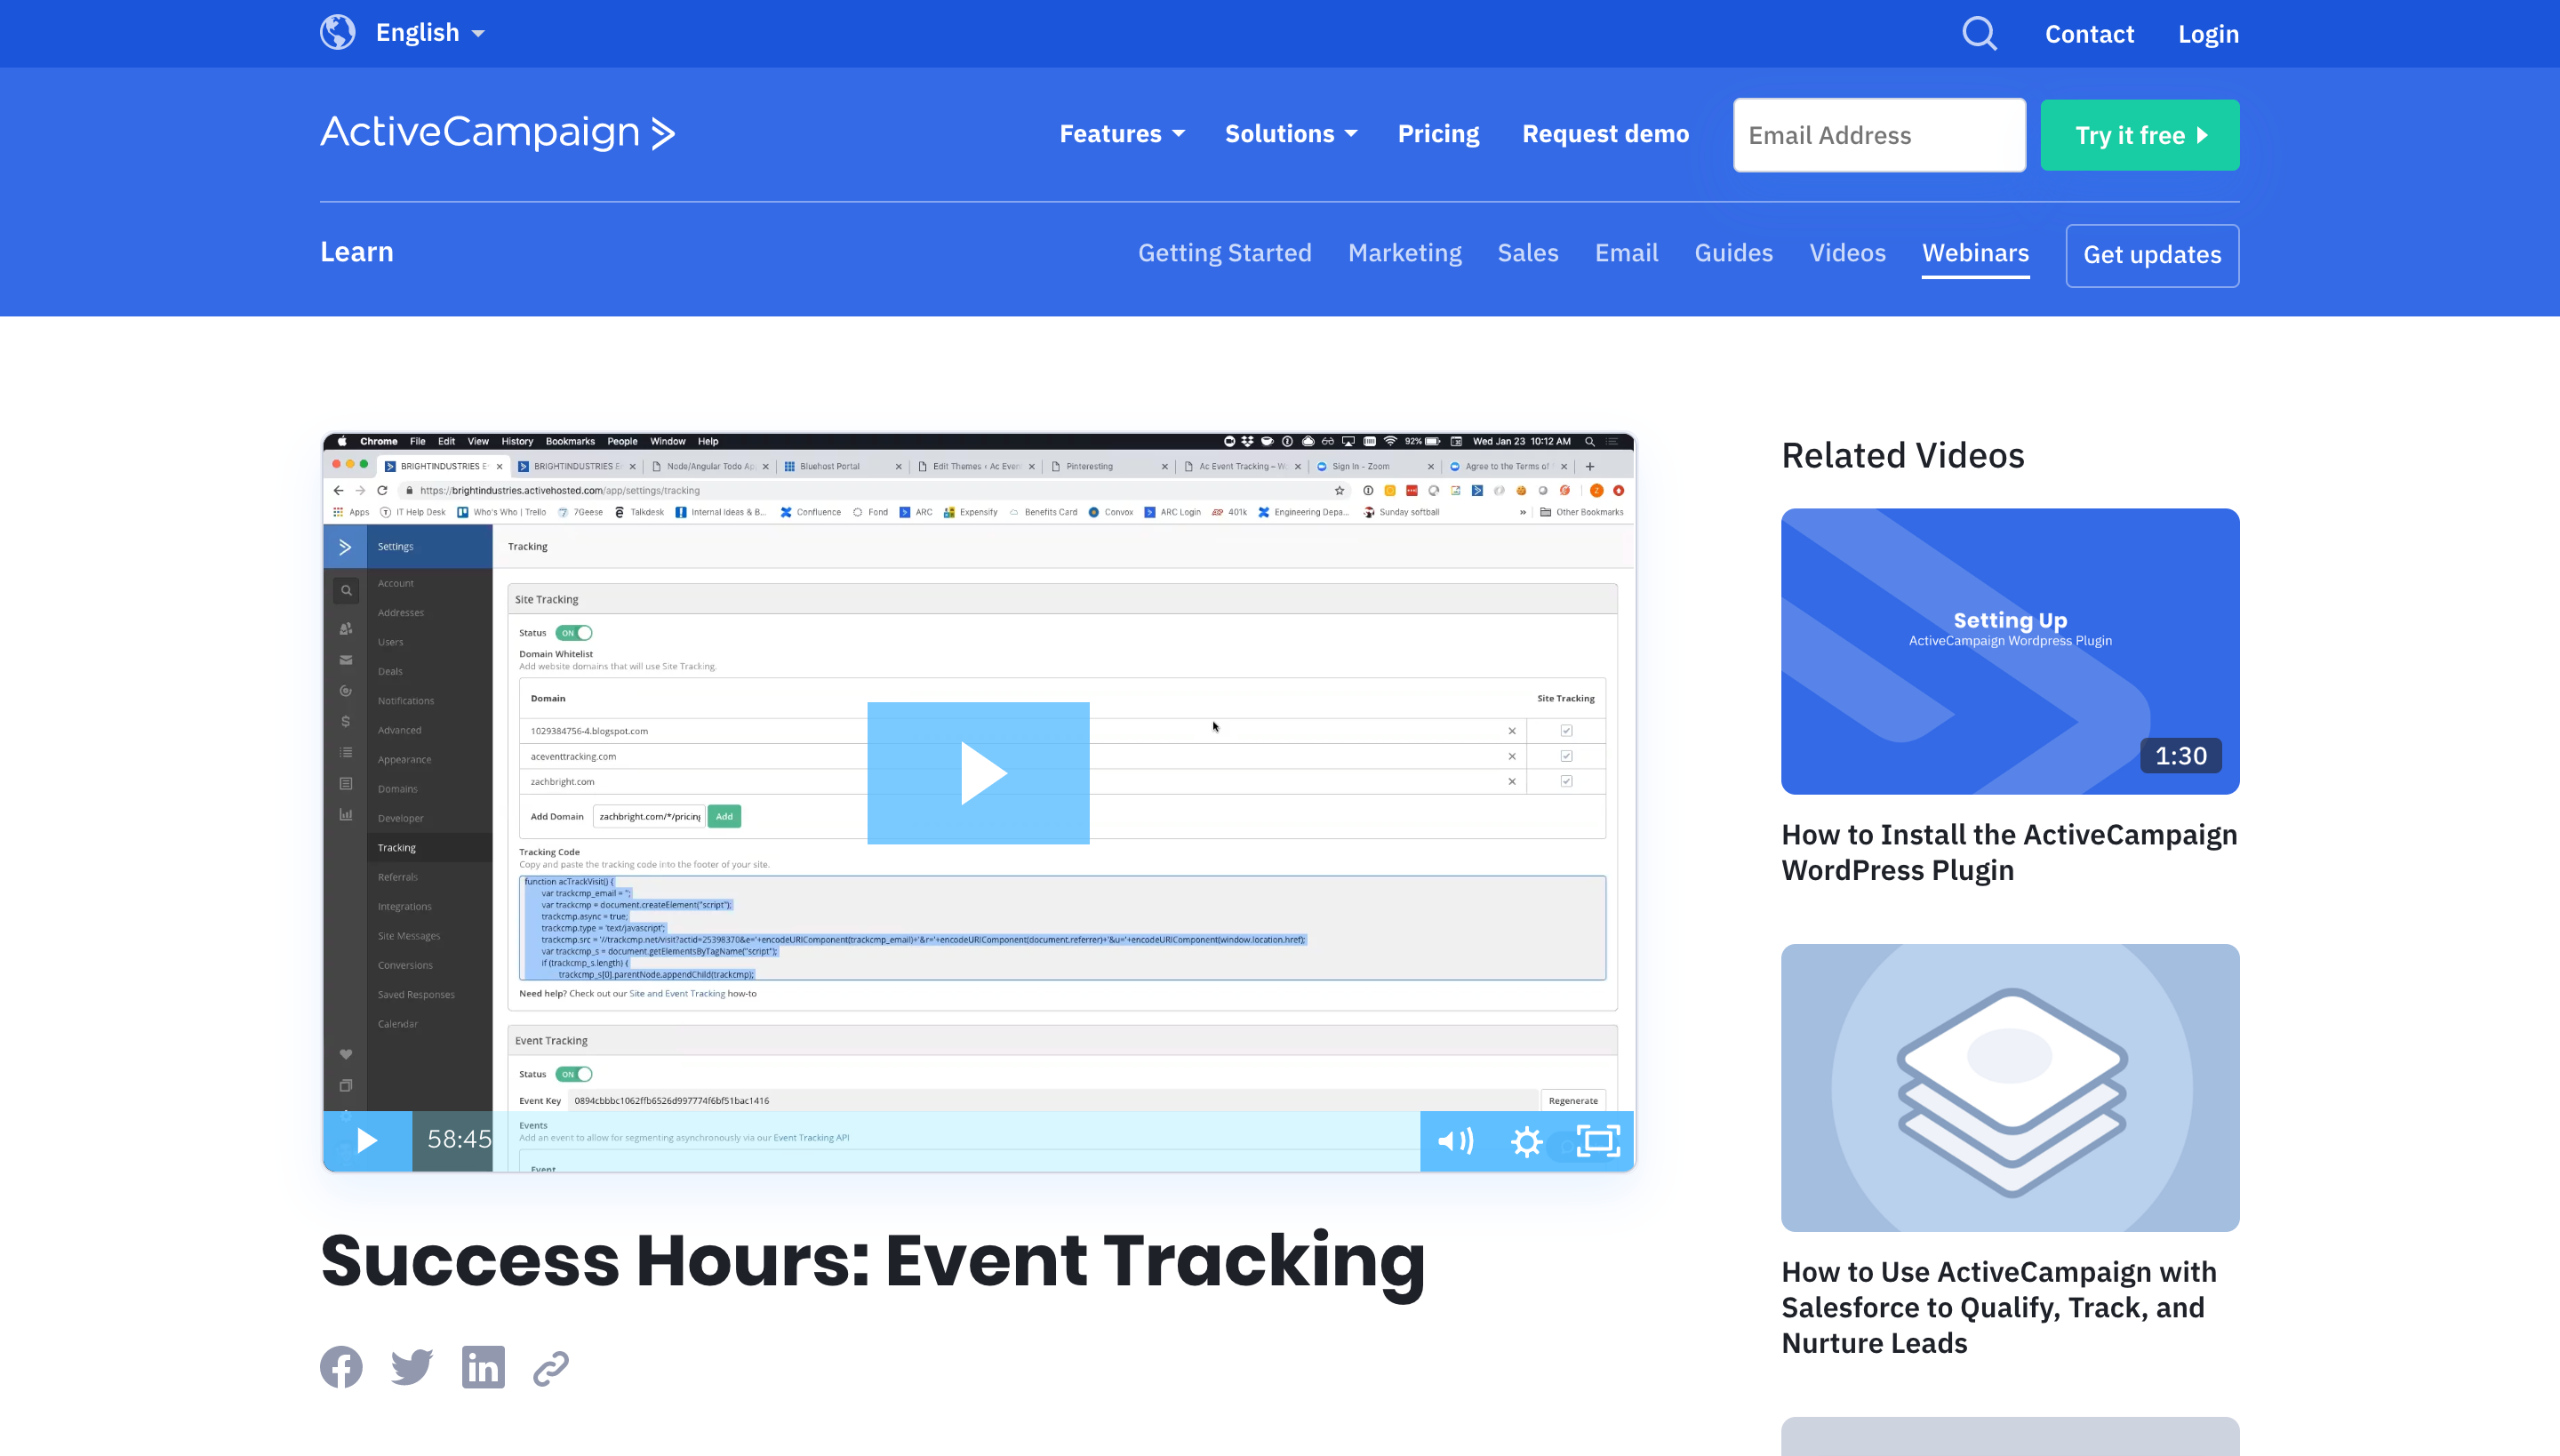2560x1456 pixels.
Task: Play video with large center play button
Action: click(x=978, y=773)
